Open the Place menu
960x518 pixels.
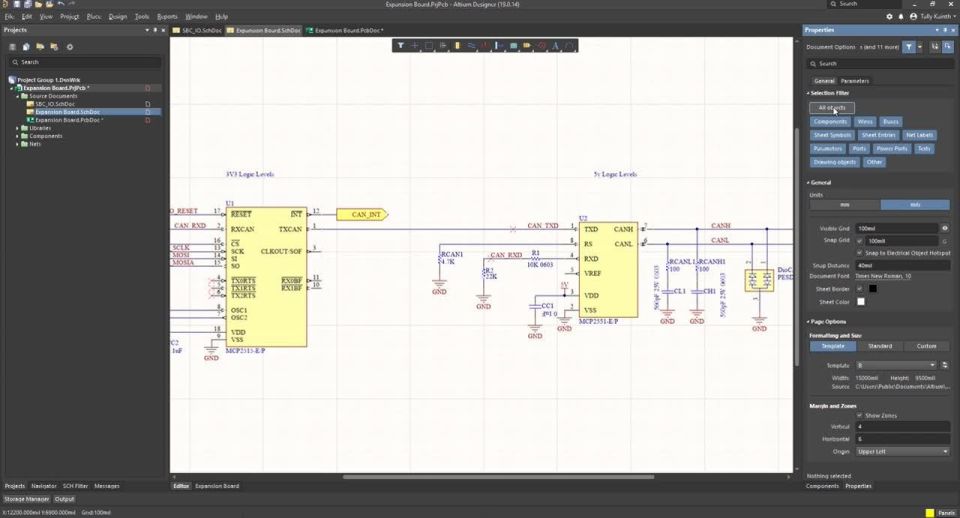[94, 17]
